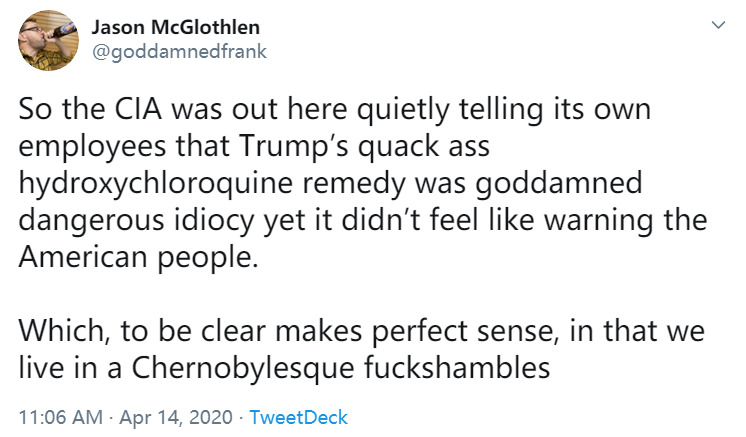Click the tweet's second paragraph text

pos(360,346)
